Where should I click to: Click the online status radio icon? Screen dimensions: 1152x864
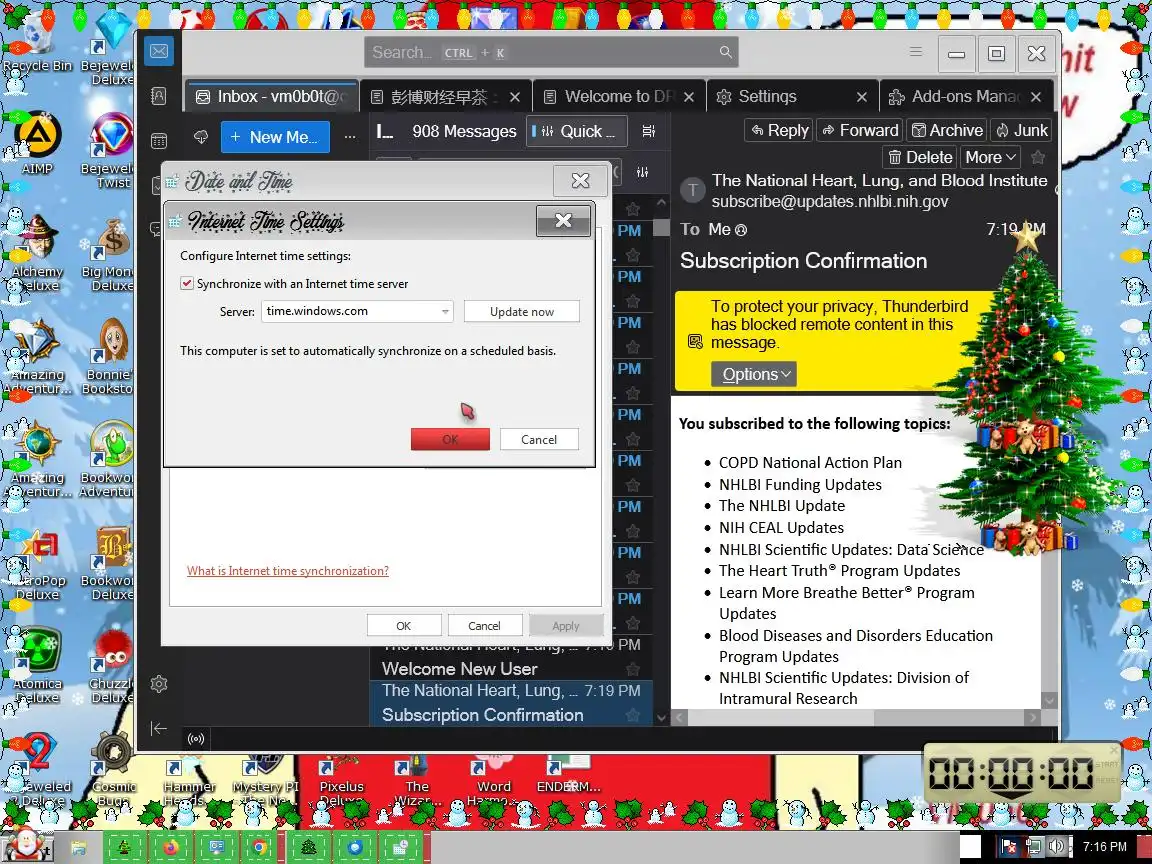point(195,738)
